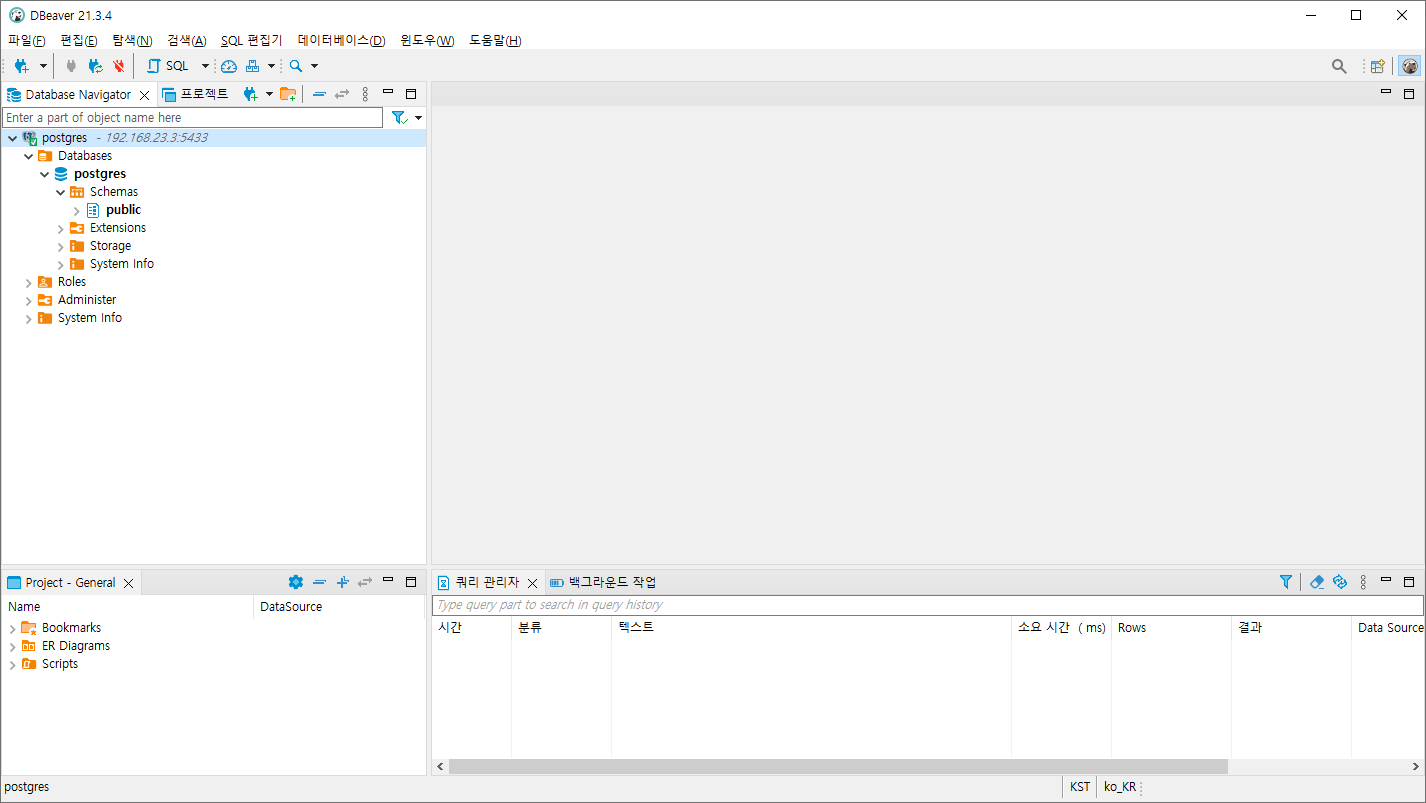Collapse the bold postgres database node
Viewport: 1426px width, 803px height.
pyautogui.click(x=44, y=174)
